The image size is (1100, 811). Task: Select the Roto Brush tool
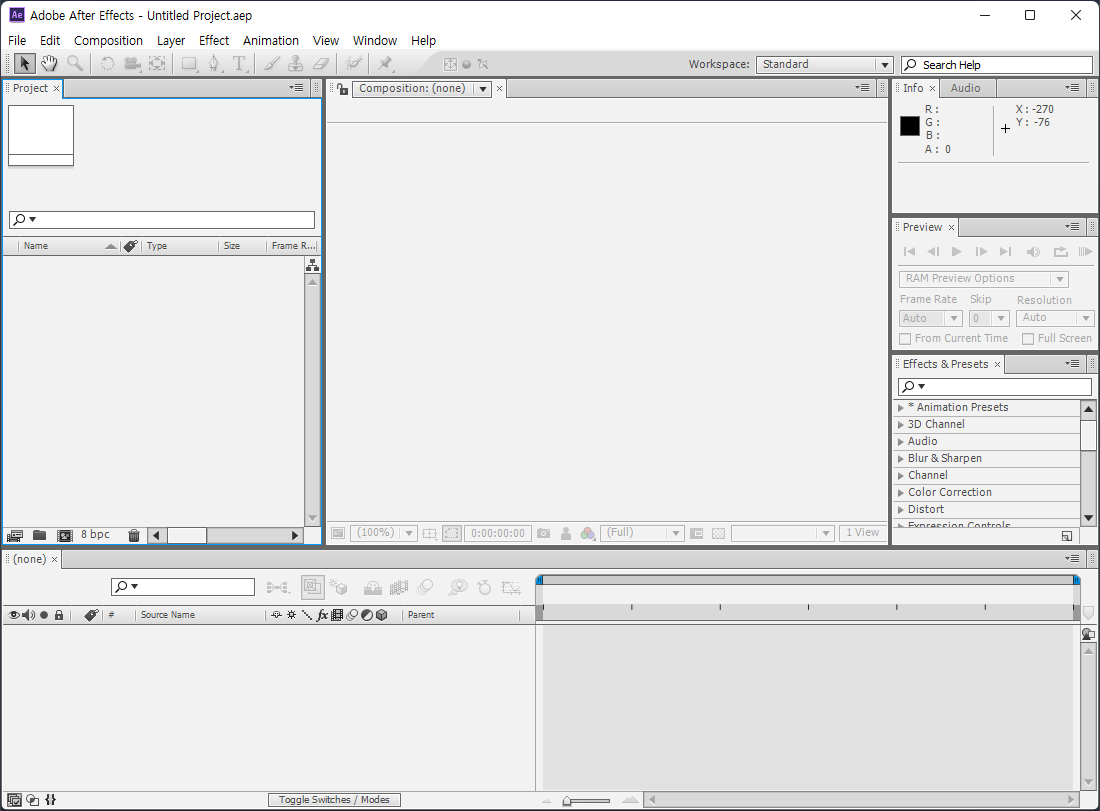pyautogui.click(x=353, y=64)
